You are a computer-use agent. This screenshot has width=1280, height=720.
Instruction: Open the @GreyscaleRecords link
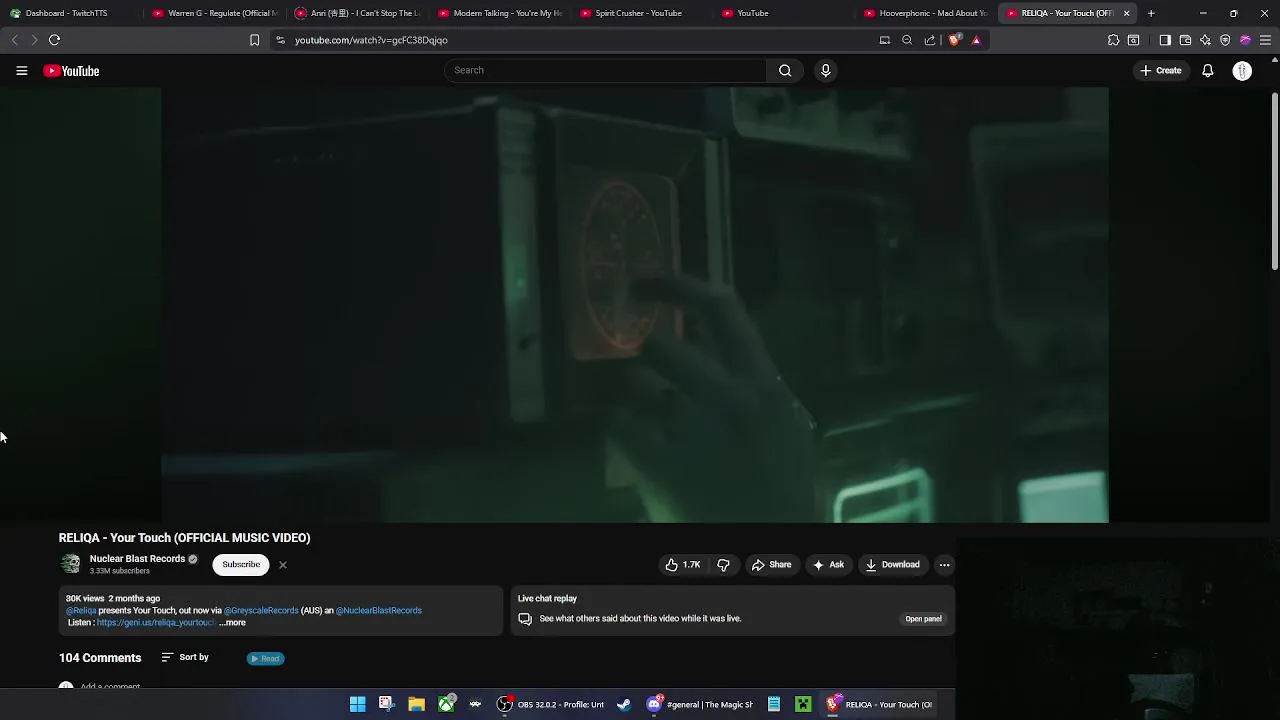pyautogui.click(x=261, y=611)
